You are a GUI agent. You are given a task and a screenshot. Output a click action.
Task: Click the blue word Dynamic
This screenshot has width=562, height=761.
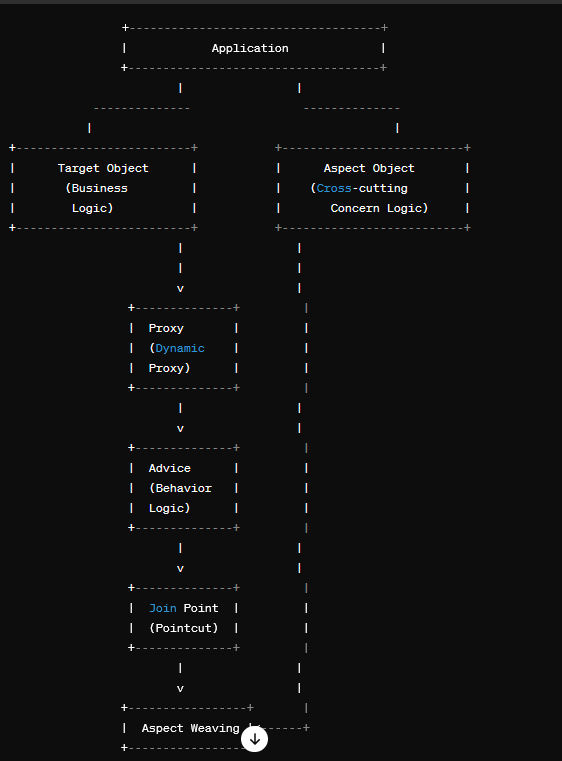click(180, 348)
